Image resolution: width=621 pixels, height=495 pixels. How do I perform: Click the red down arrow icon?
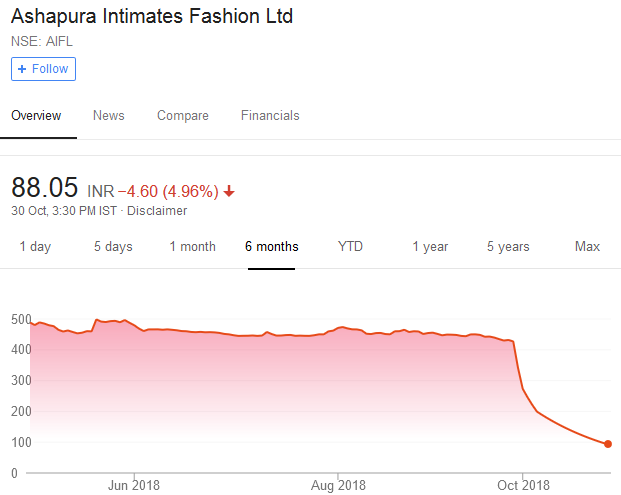[230, 191]
